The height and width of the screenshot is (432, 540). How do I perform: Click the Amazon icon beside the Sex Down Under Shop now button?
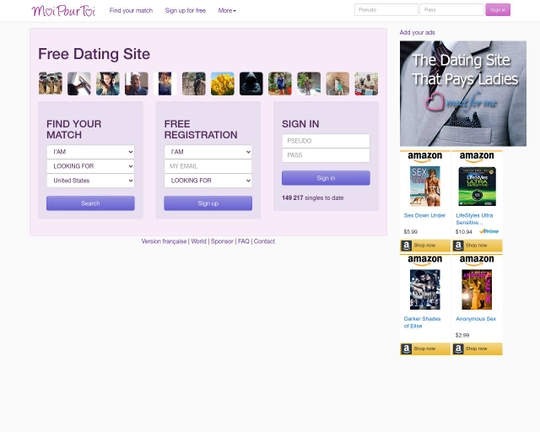pos(406,245)
